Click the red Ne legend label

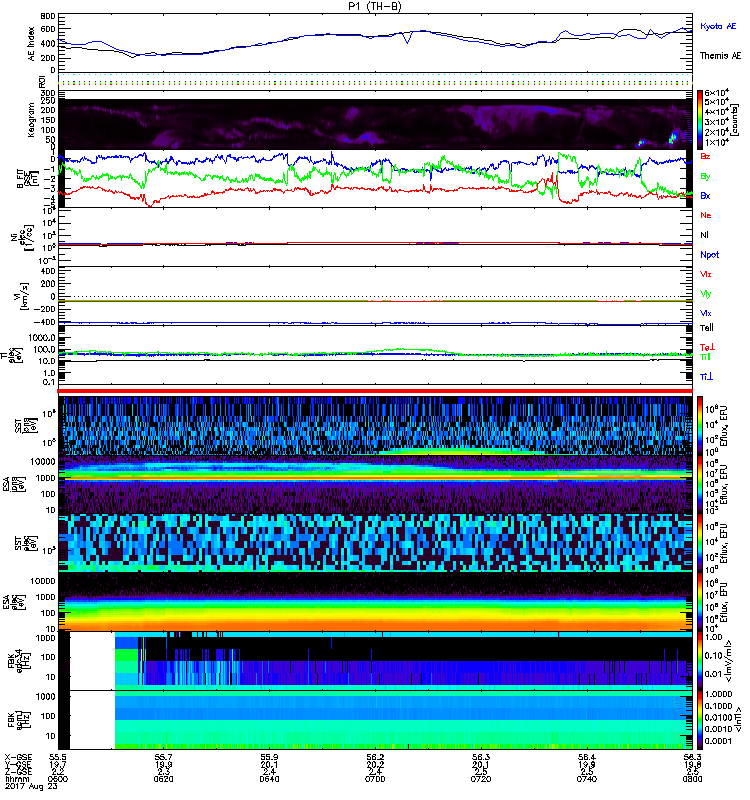pyautogui.click(x=706, y=215)
